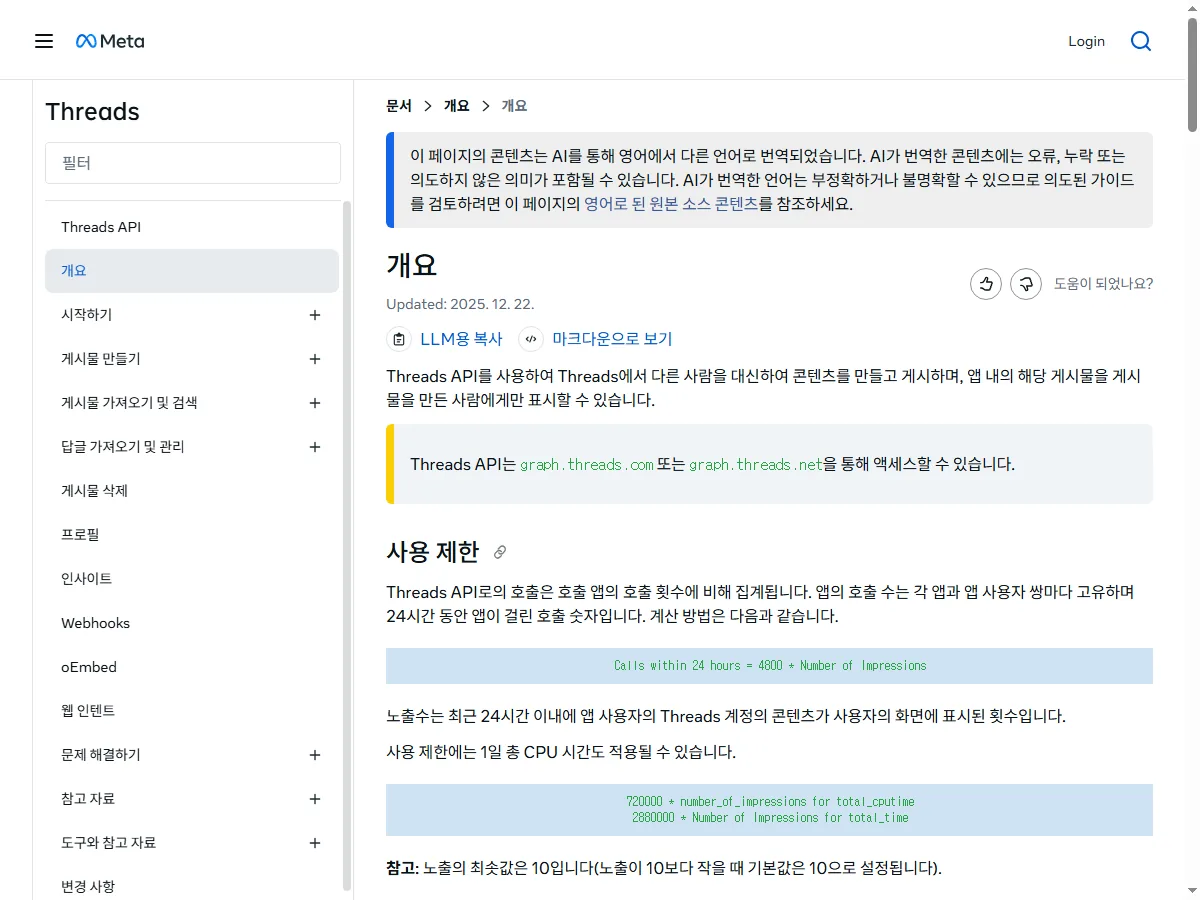This screenshot has width=1200, height=900.
Task: Click graph.threads.com code text
Action: click(586, 465)
